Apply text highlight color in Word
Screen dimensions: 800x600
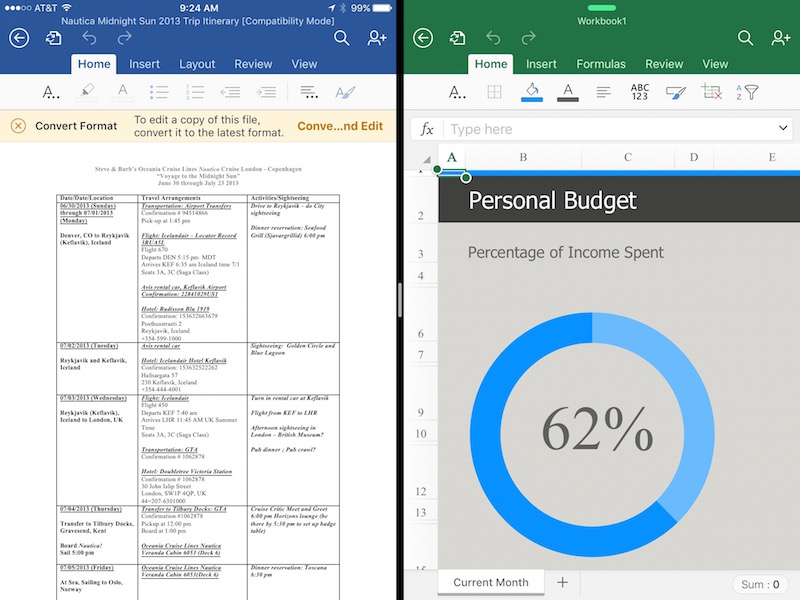[87, 92]
